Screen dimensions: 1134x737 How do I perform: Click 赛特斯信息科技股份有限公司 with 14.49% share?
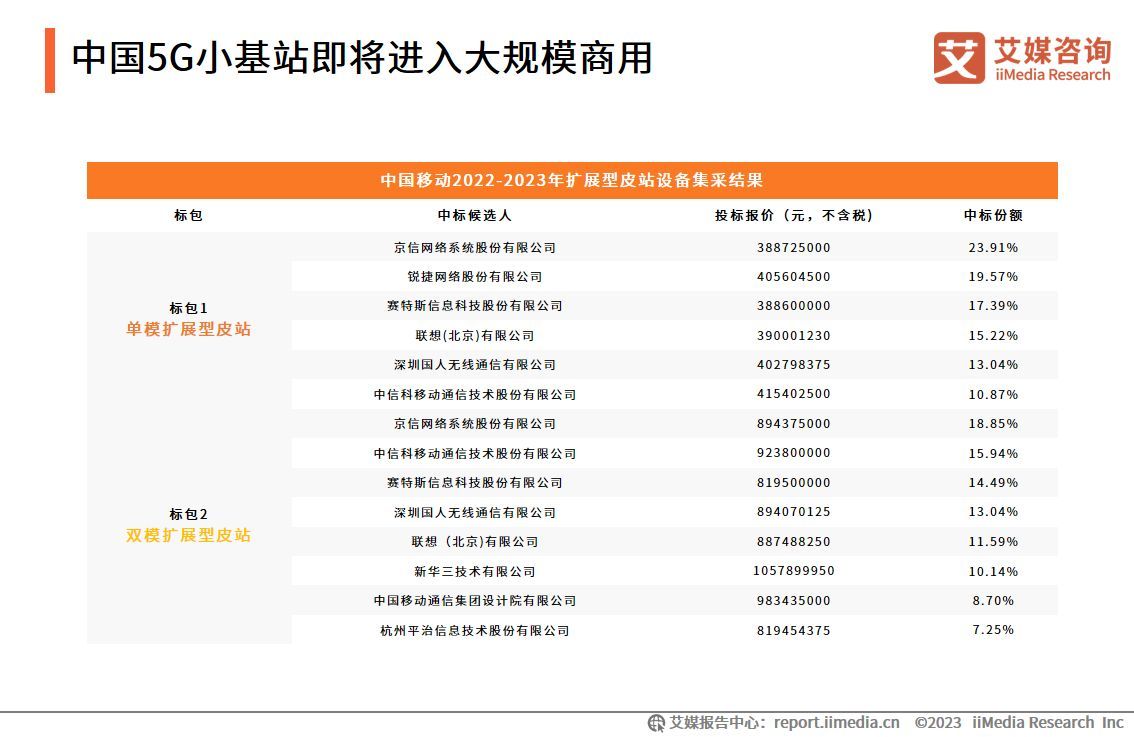(474, 482)
